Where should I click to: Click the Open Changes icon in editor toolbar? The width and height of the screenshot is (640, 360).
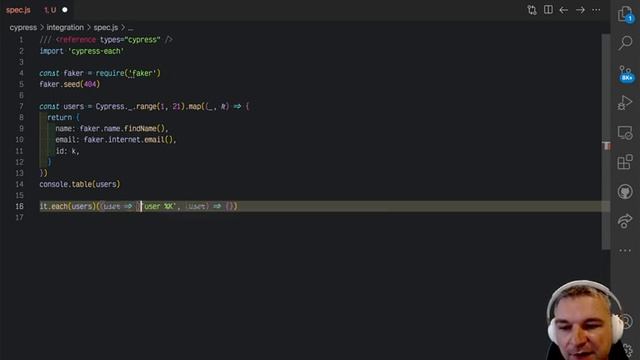(531, 10)
